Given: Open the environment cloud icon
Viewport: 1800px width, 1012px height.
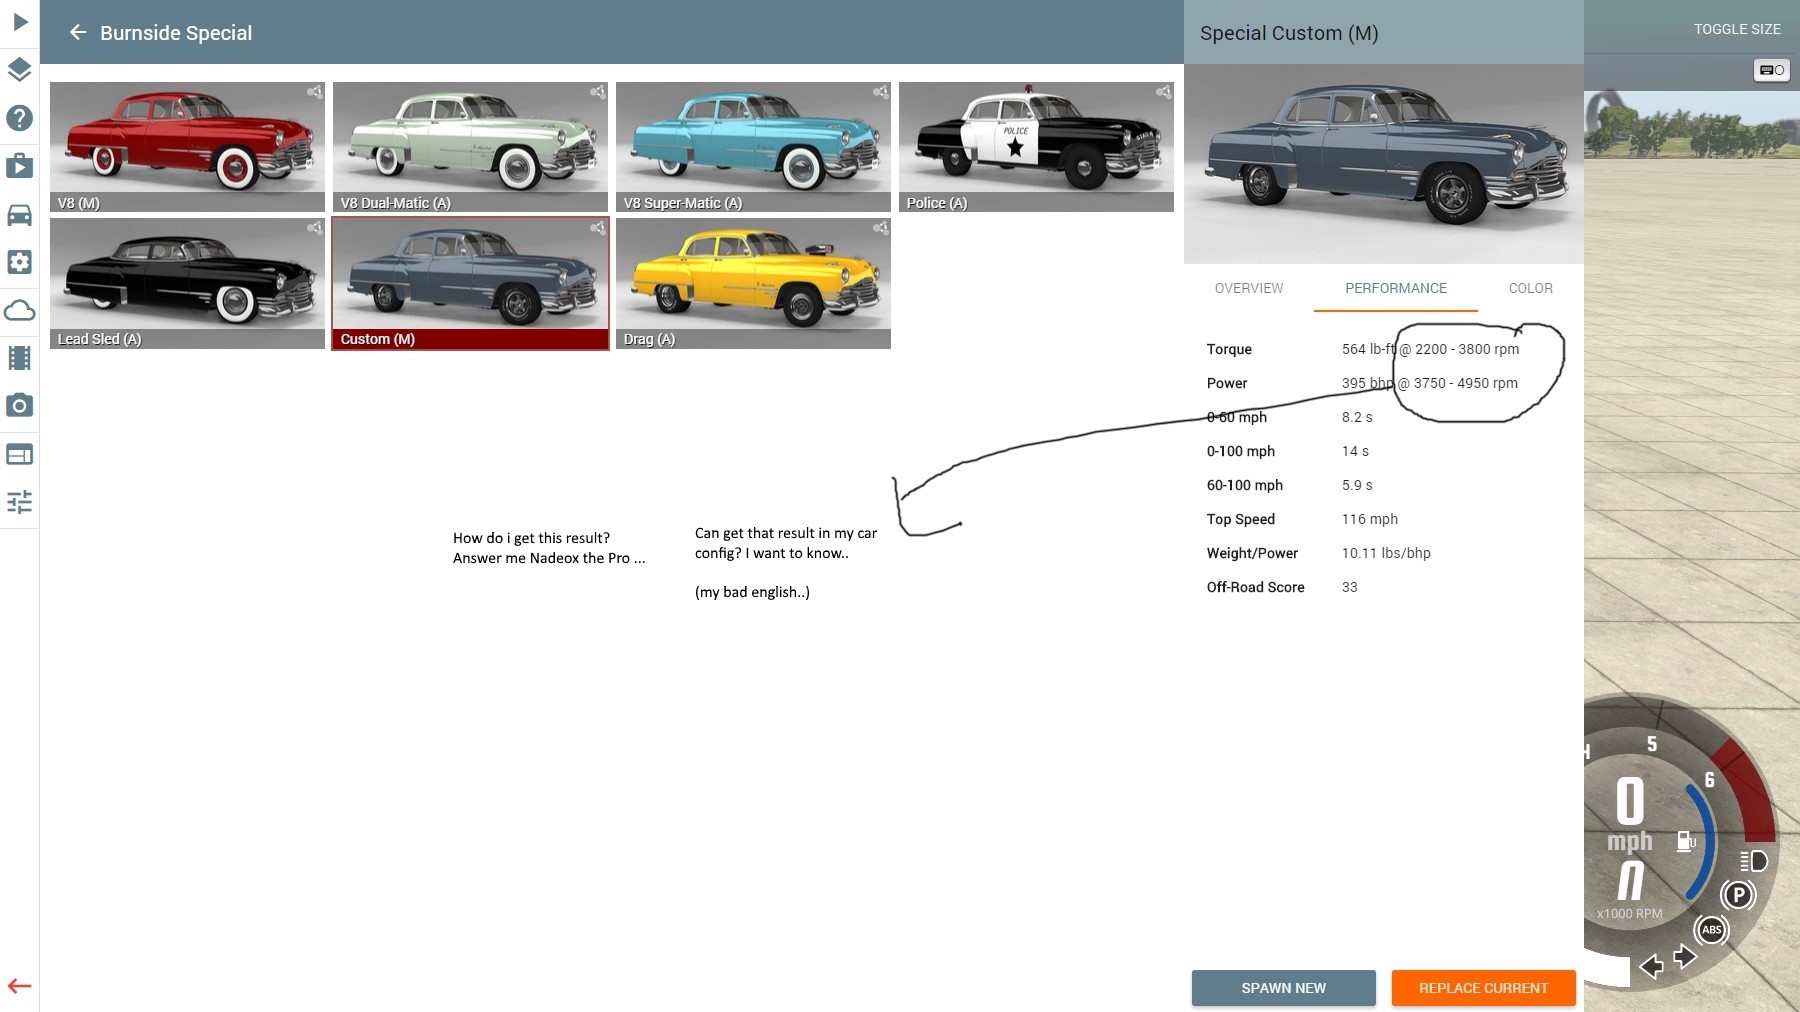Looking at the screenshot, I should tap(19, 310).
